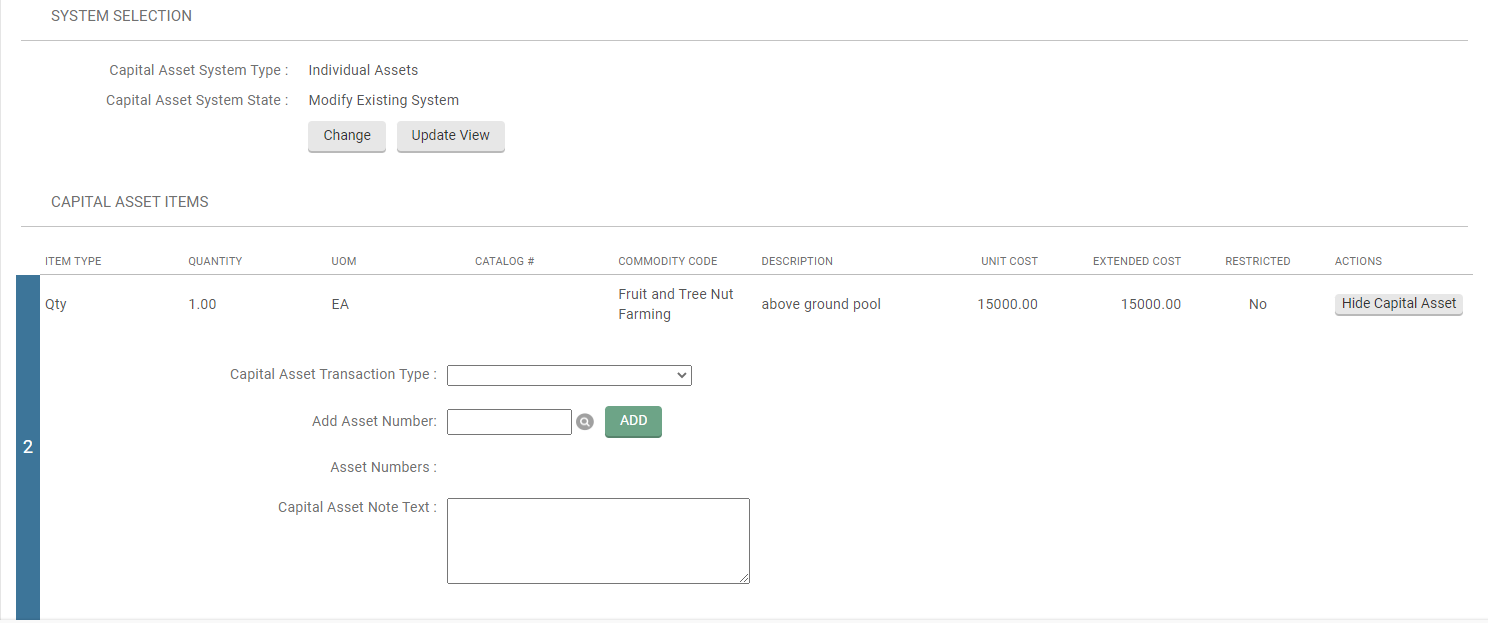Click the Extended Cost column header

(x=1136, y=261)
